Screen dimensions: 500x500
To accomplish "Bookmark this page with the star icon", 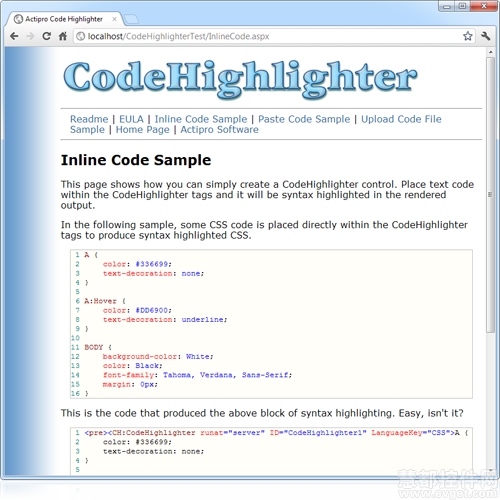I will coord(468,36).
